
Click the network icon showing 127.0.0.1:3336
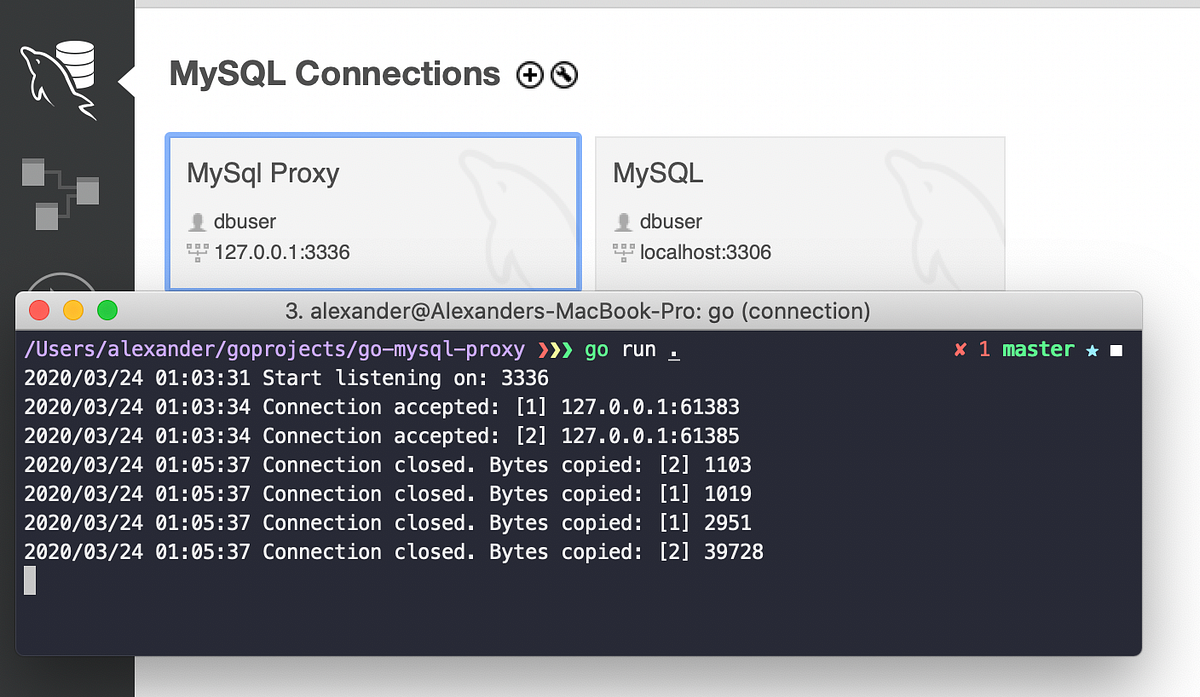coord(196,252)
